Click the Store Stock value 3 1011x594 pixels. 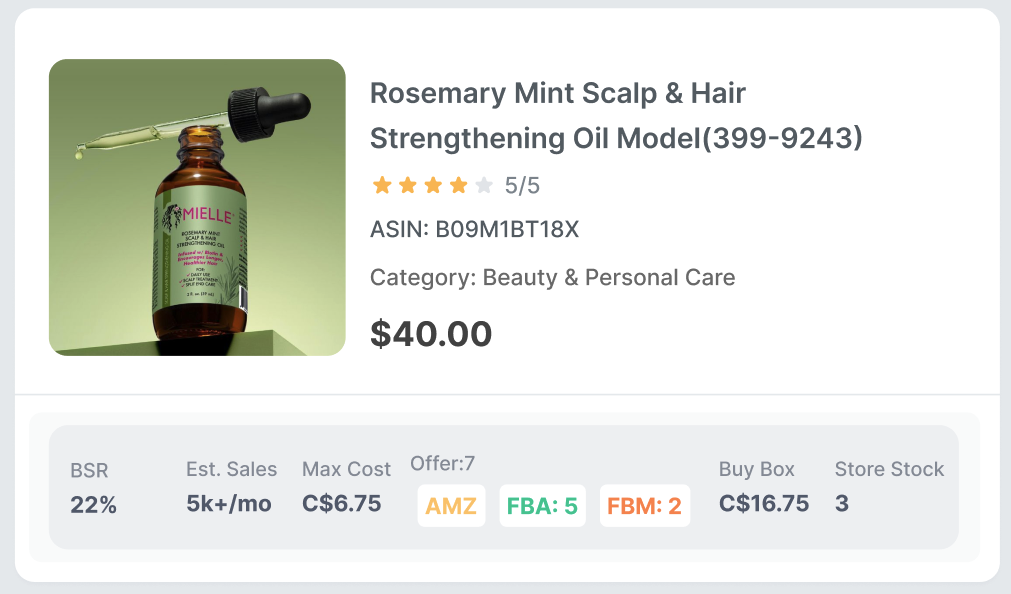(x=841, y=503)
